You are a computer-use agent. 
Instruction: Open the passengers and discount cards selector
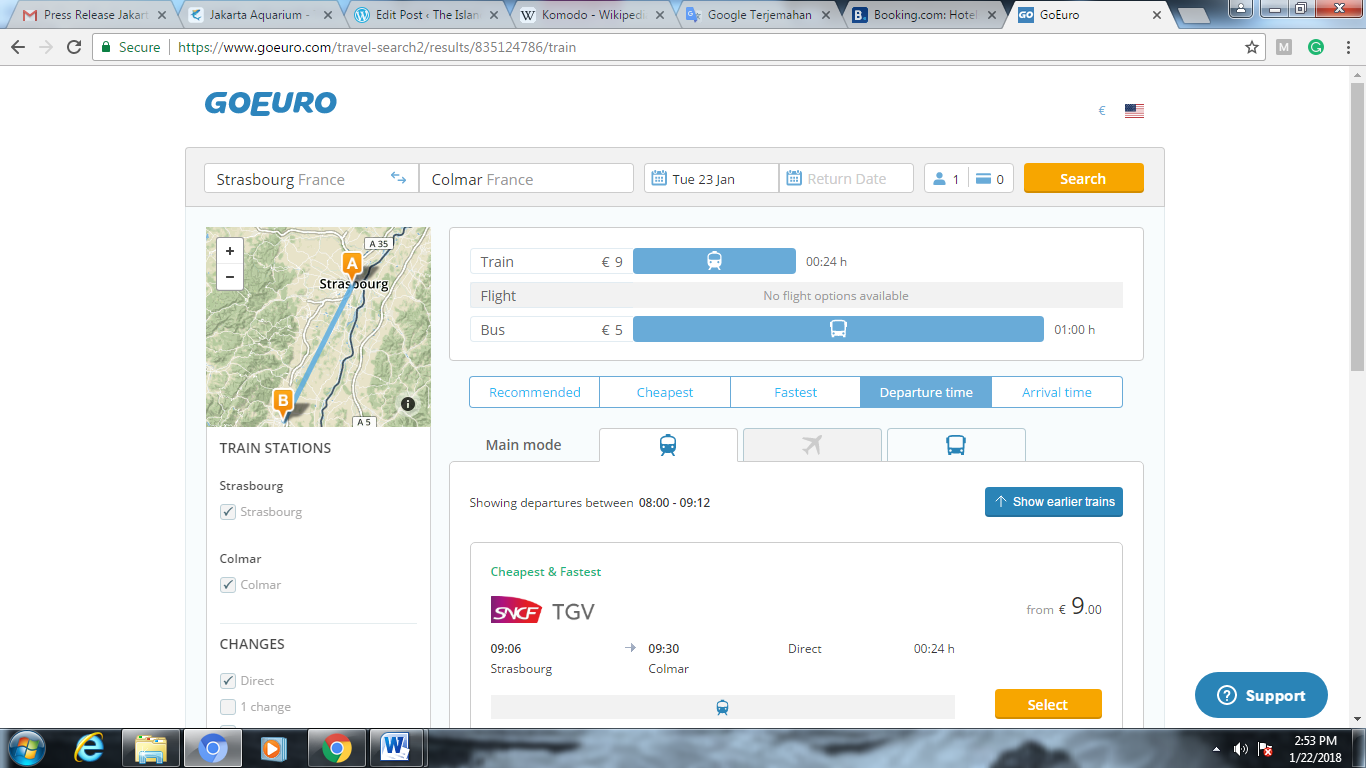(x=968, y=179)
